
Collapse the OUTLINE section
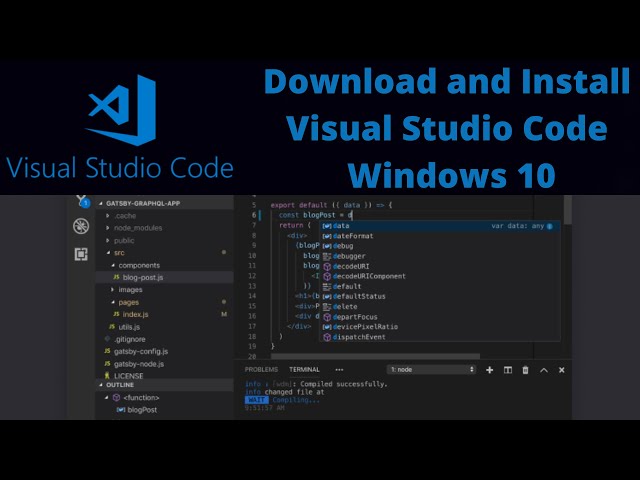pos(164,385)
